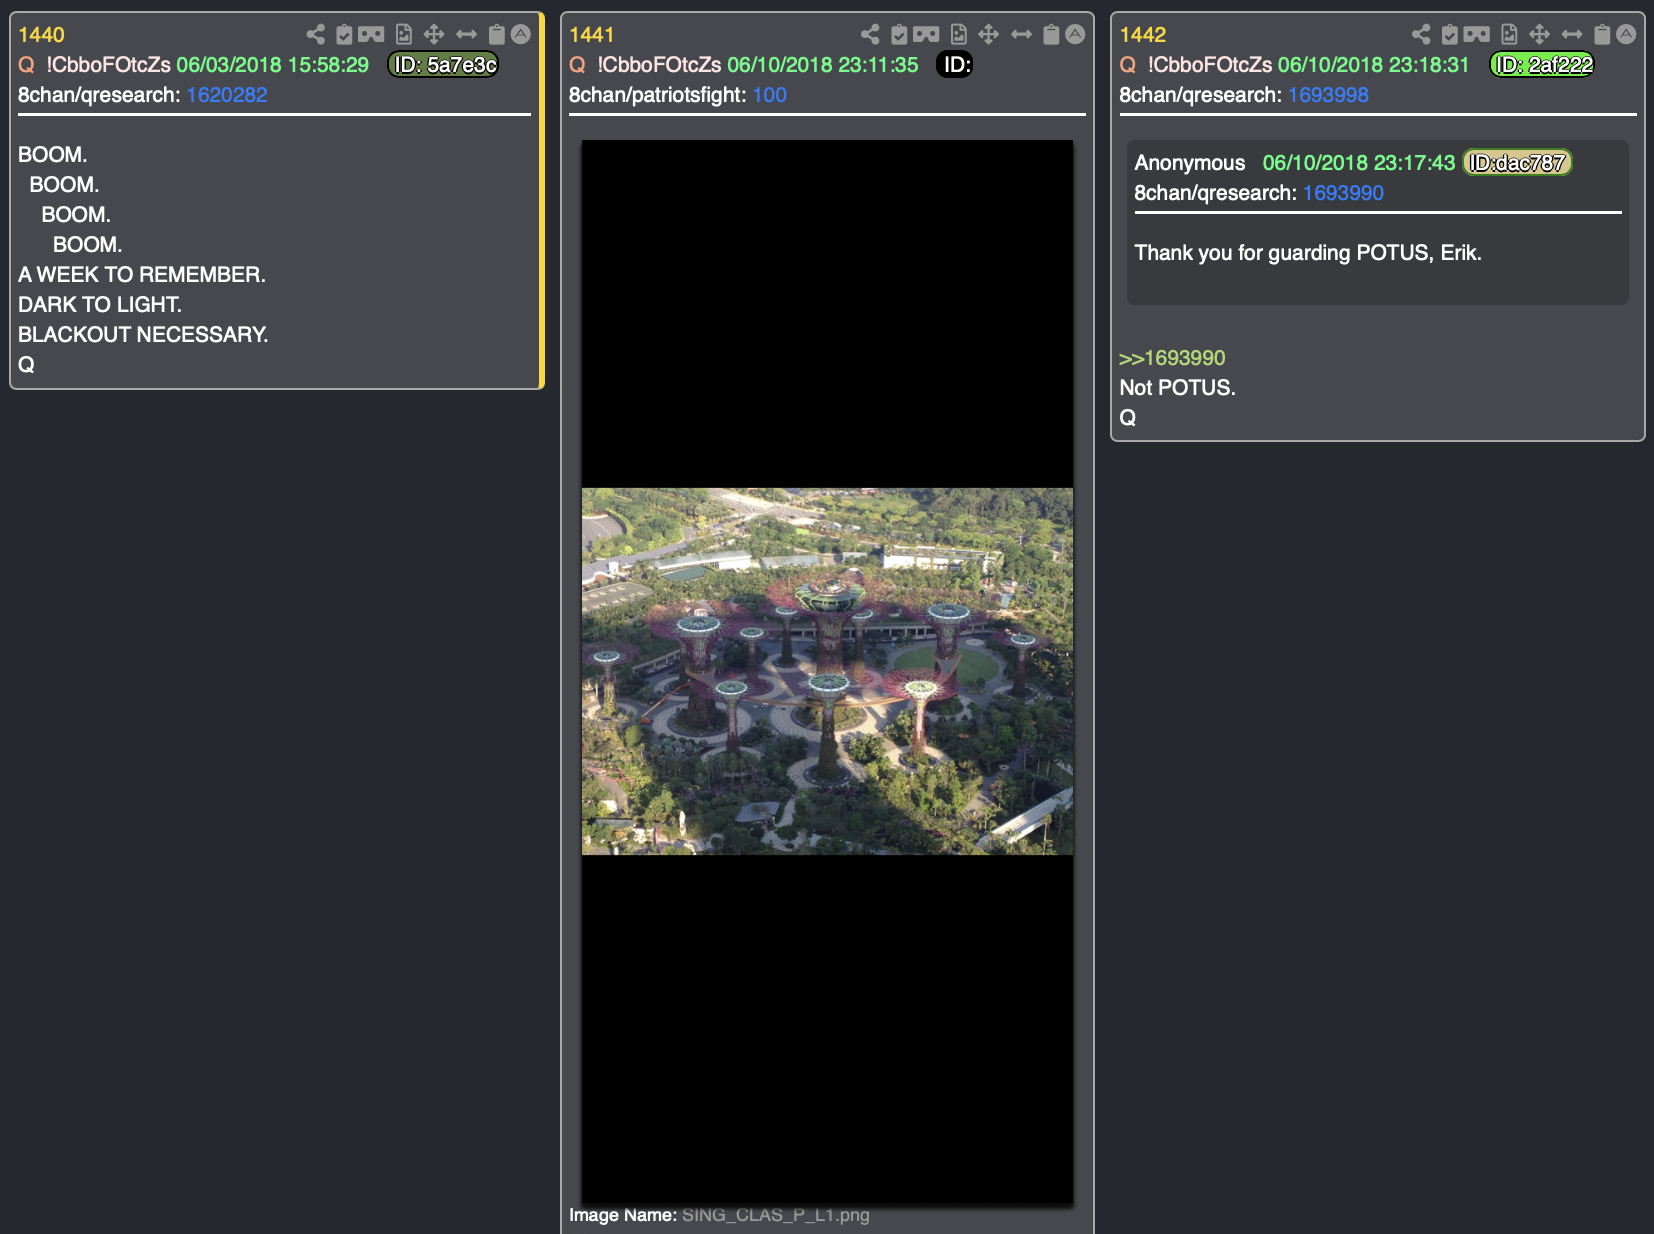Click the circled up-arrow icon on post 1442
This screenshot has width=1654, height=1234.
coord(1626,34)
